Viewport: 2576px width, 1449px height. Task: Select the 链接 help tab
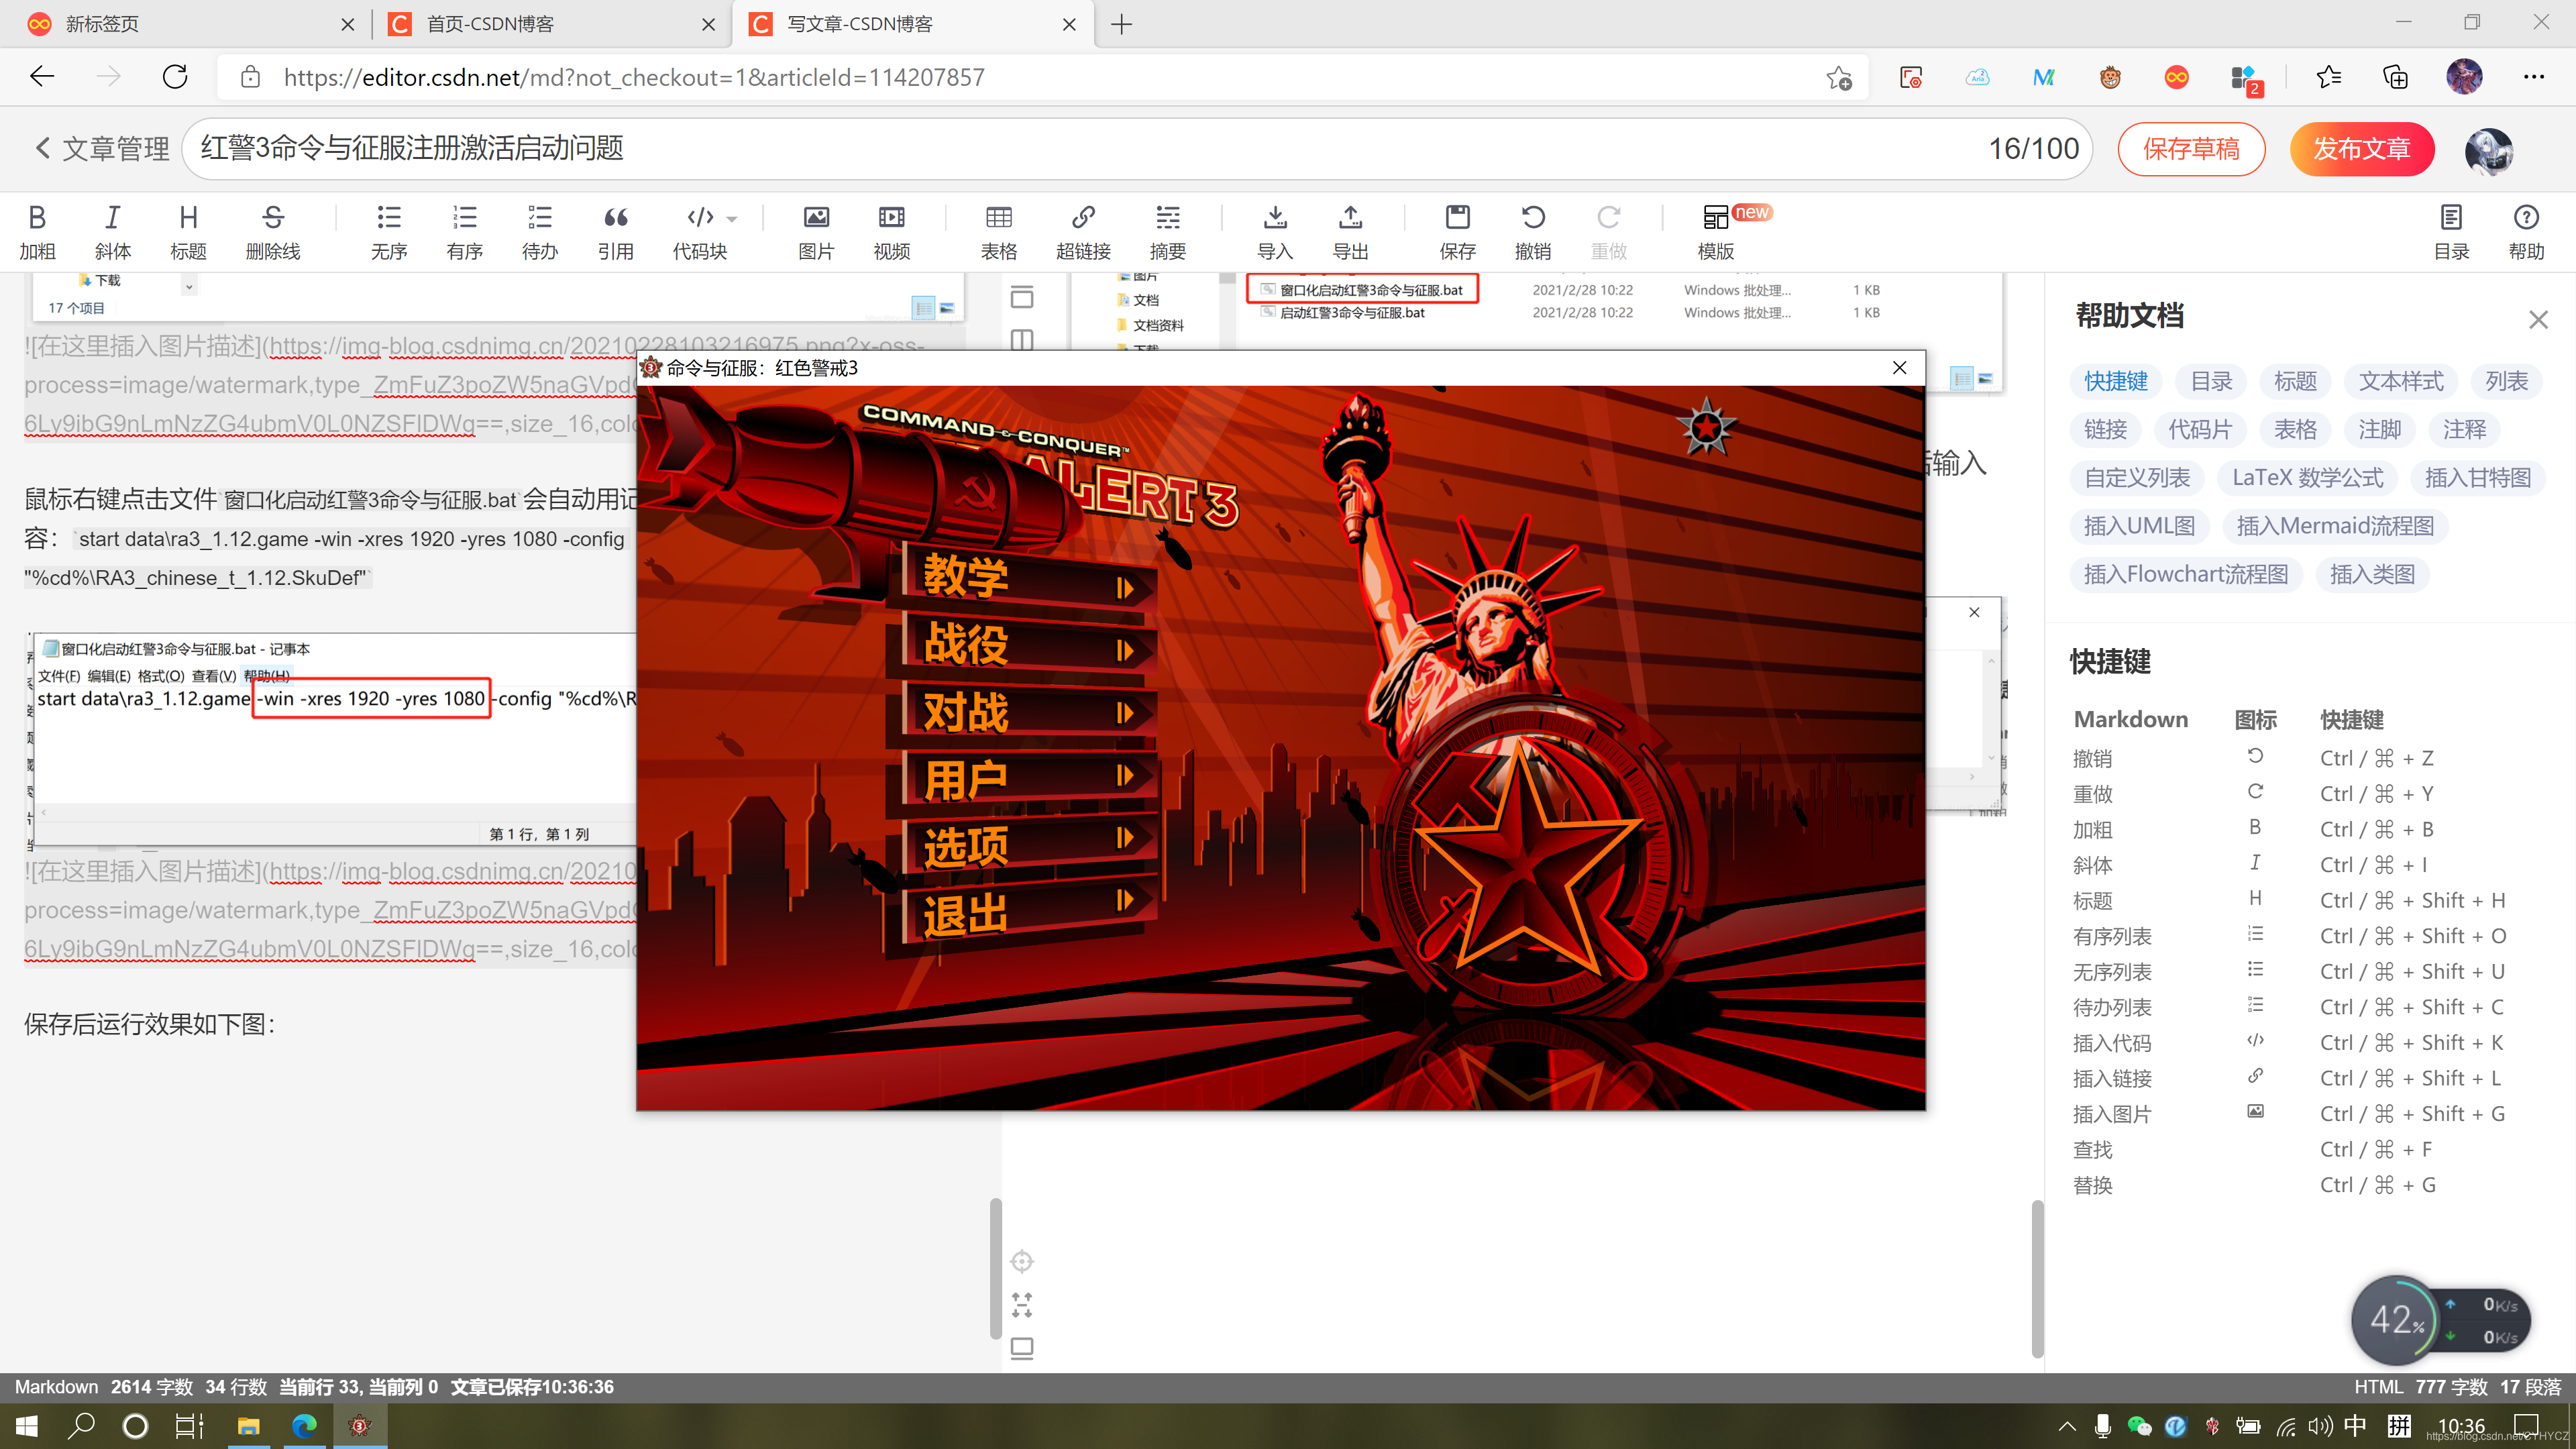point(2105,429)
